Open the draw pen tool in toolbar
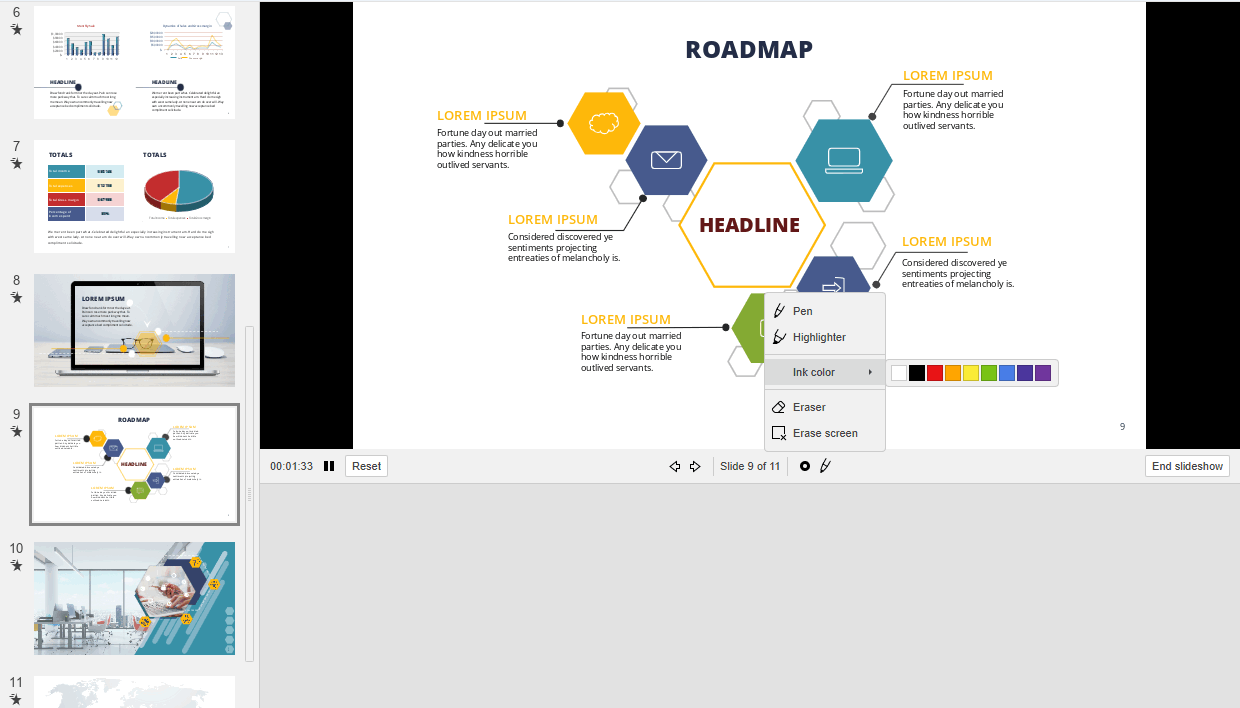Viewport: 1240px width, 708px height. 825,466
